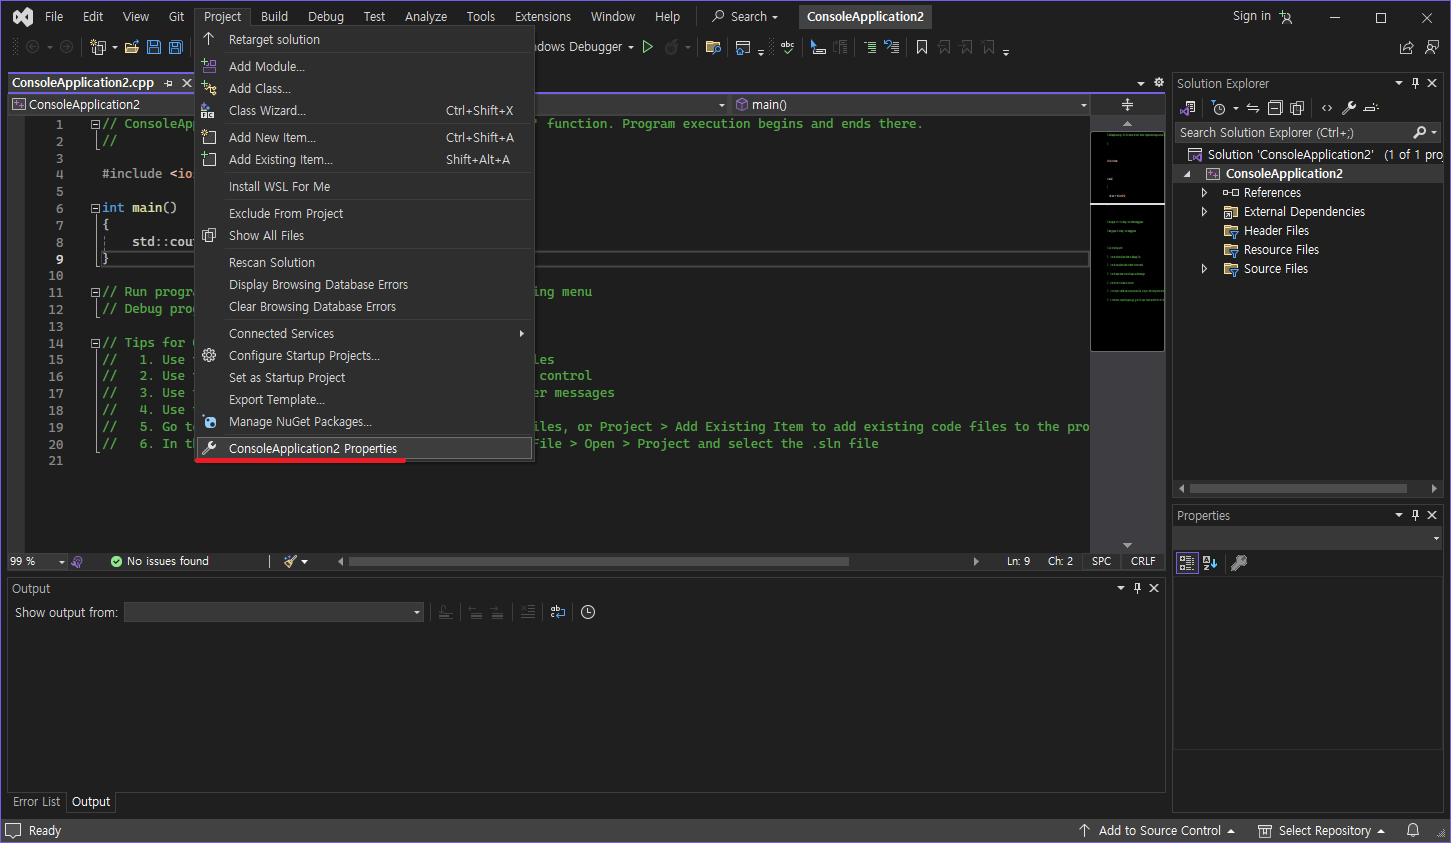Click Collapse All icon in Solution Explorer
The image size is (1451, 843).
pos(1275,108)
